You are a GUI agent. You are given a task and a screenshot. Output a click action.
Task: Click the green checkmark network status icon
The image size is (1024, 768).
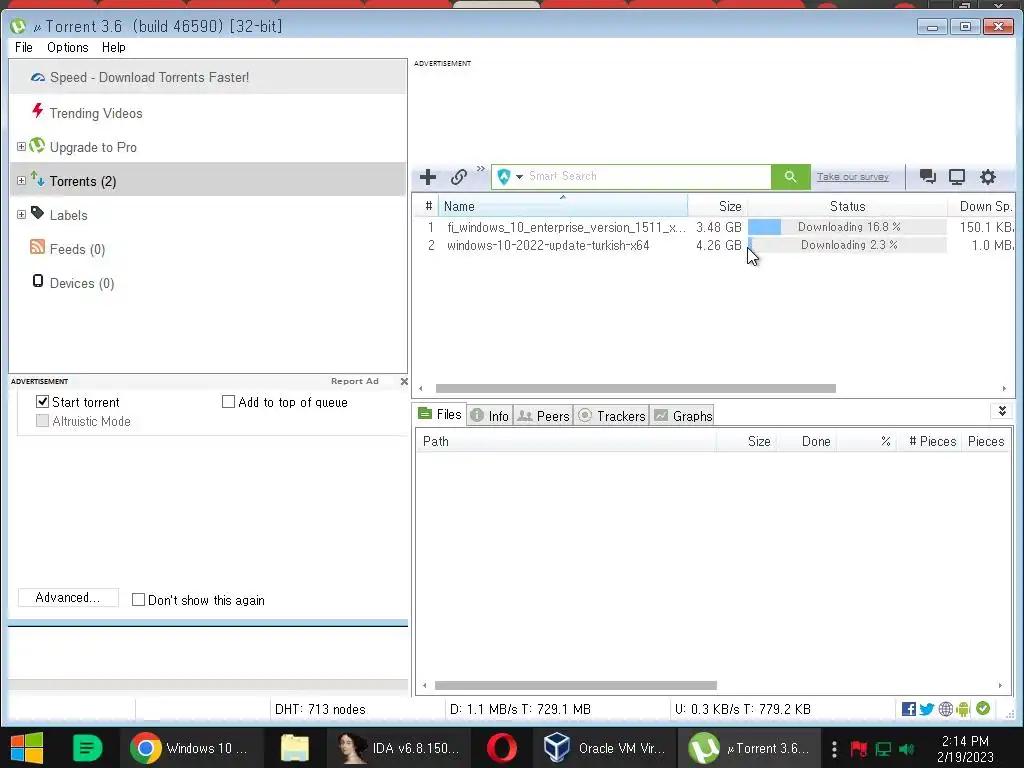(x=983, y=708)
